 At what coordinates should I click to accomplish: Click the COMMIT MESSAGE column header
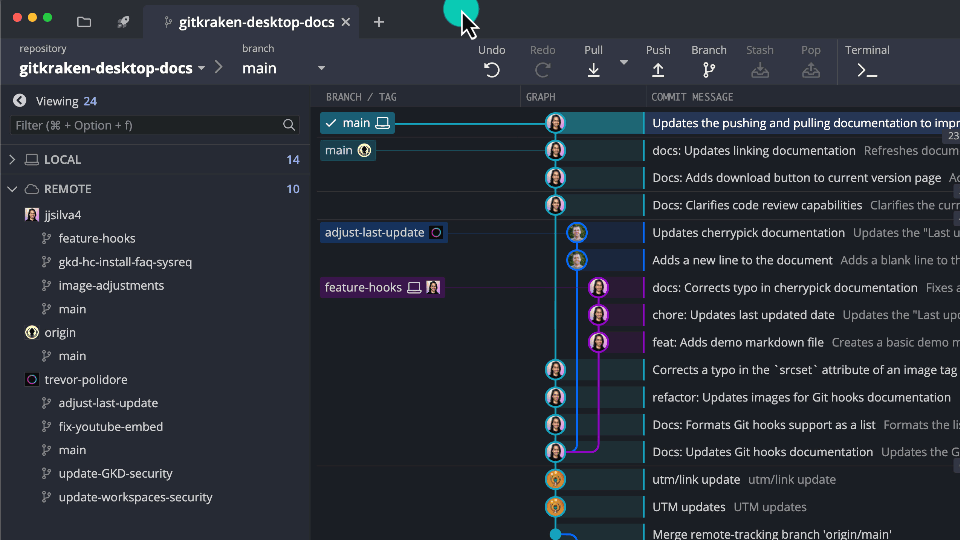692,97
